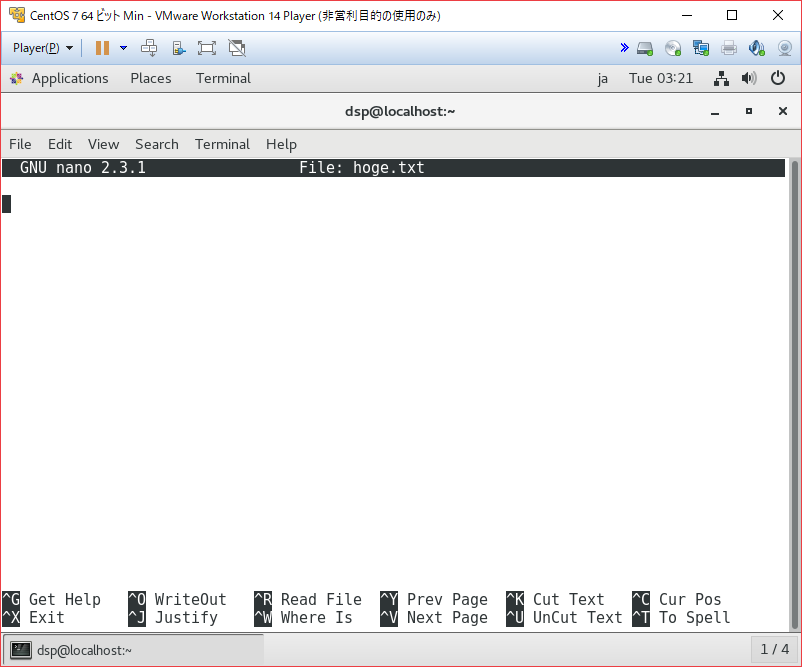This screenshot has height=667, width=802.
Task: Click the ja input language indicator
Action: [603, 79]
